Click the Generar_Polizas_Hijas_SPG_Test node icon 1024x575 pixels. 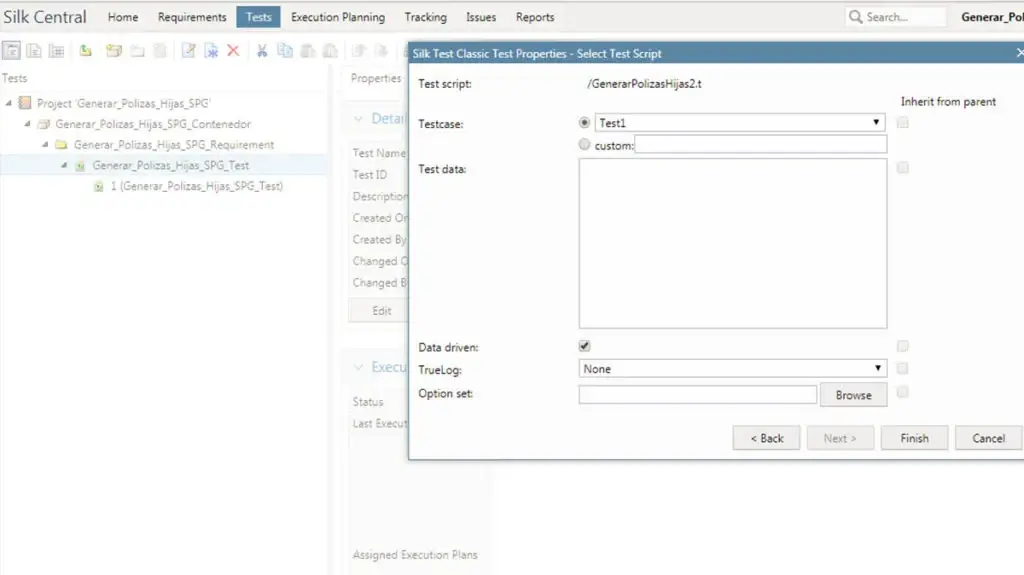80,166
